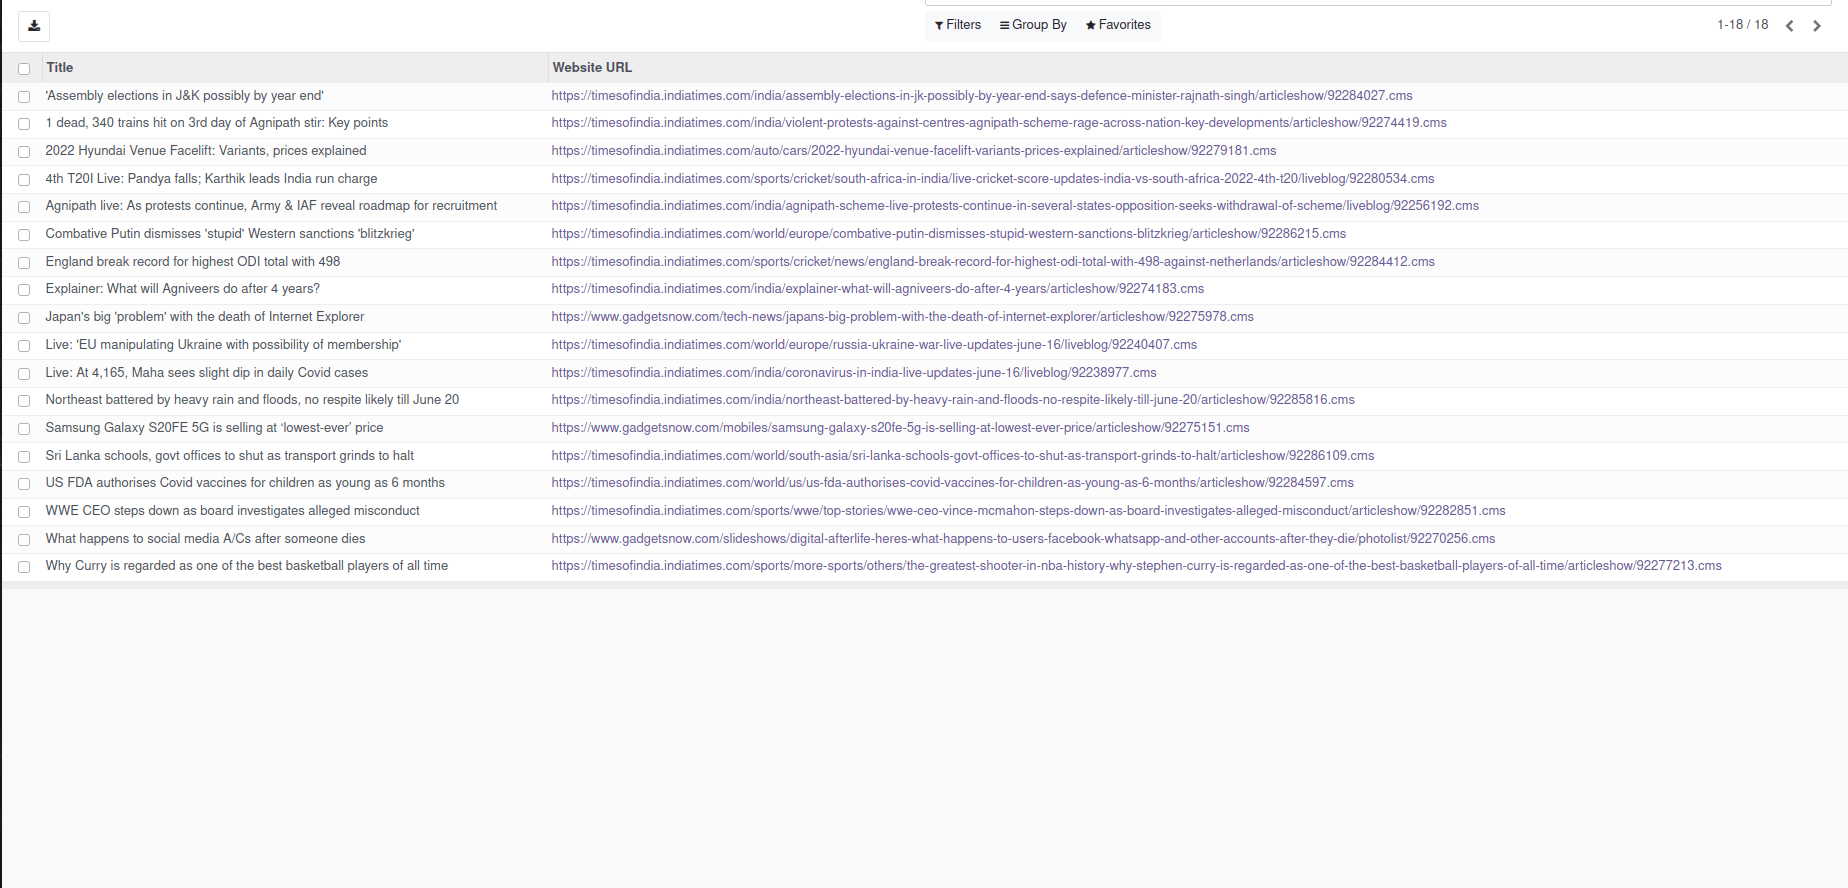Image resolution: width=1848 pixels, height=888 pixels.
Task: Open the gadgetsnow japans-big-problem URL
Action: (902, 317)
